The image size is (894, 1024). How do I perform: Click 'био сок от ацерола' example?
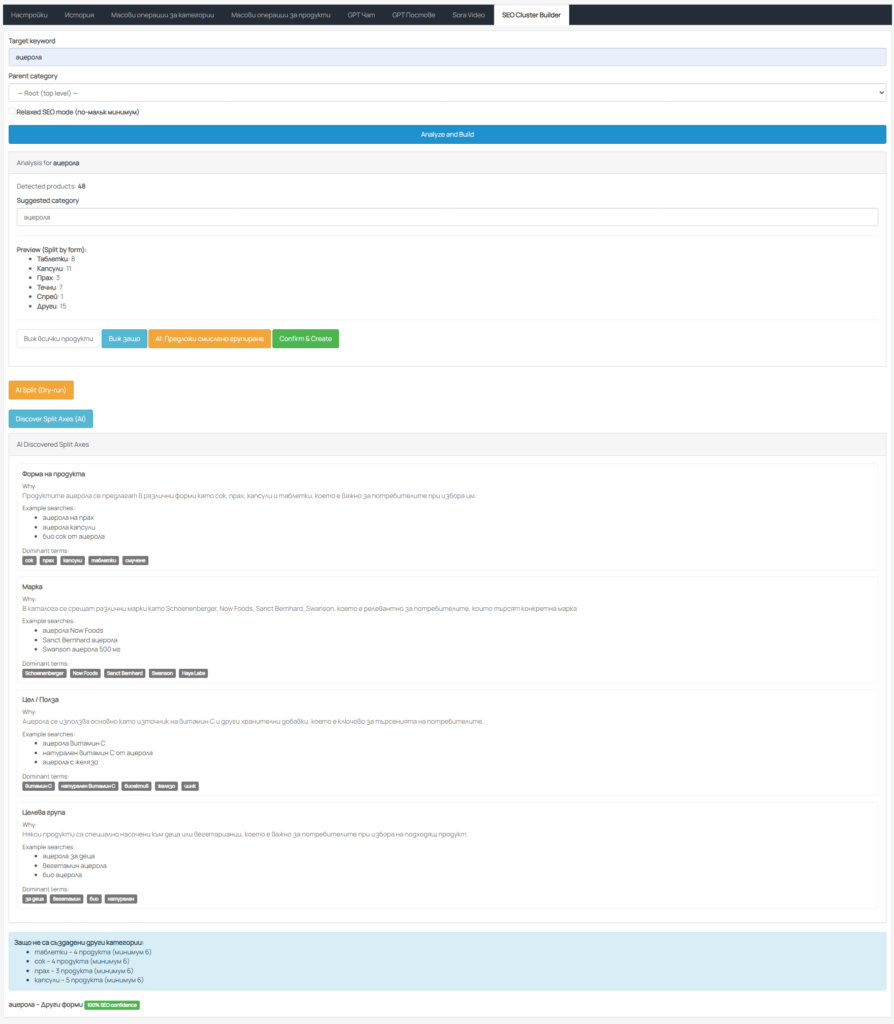point(74,537)
